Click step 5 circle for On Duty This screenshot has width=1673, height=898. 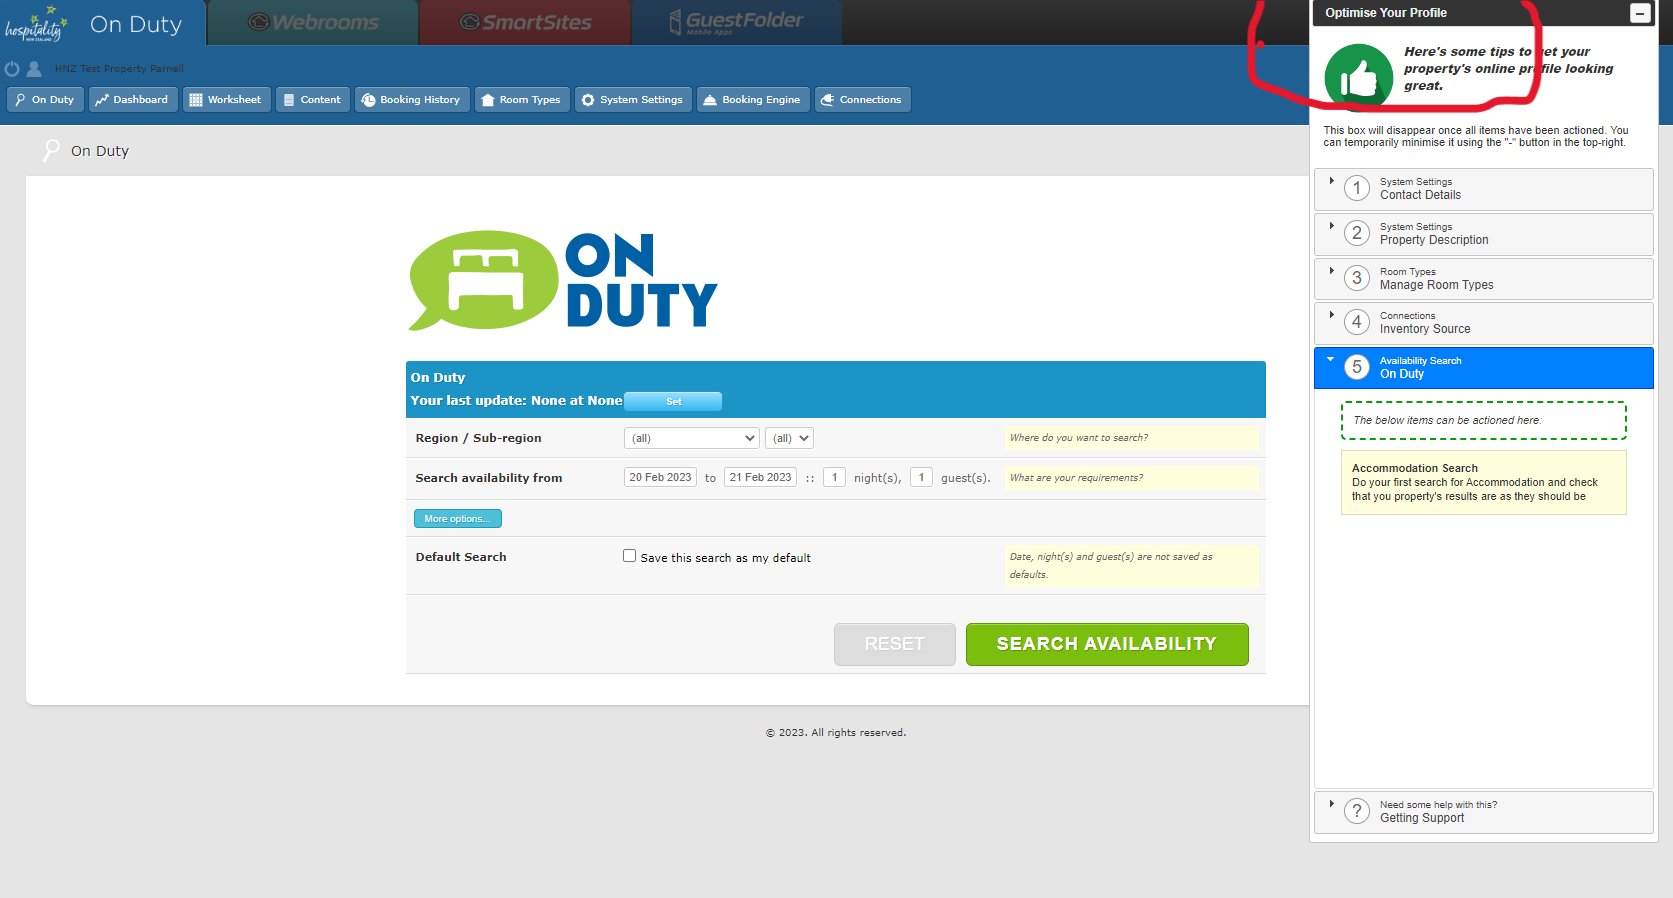coord(1357,367)
